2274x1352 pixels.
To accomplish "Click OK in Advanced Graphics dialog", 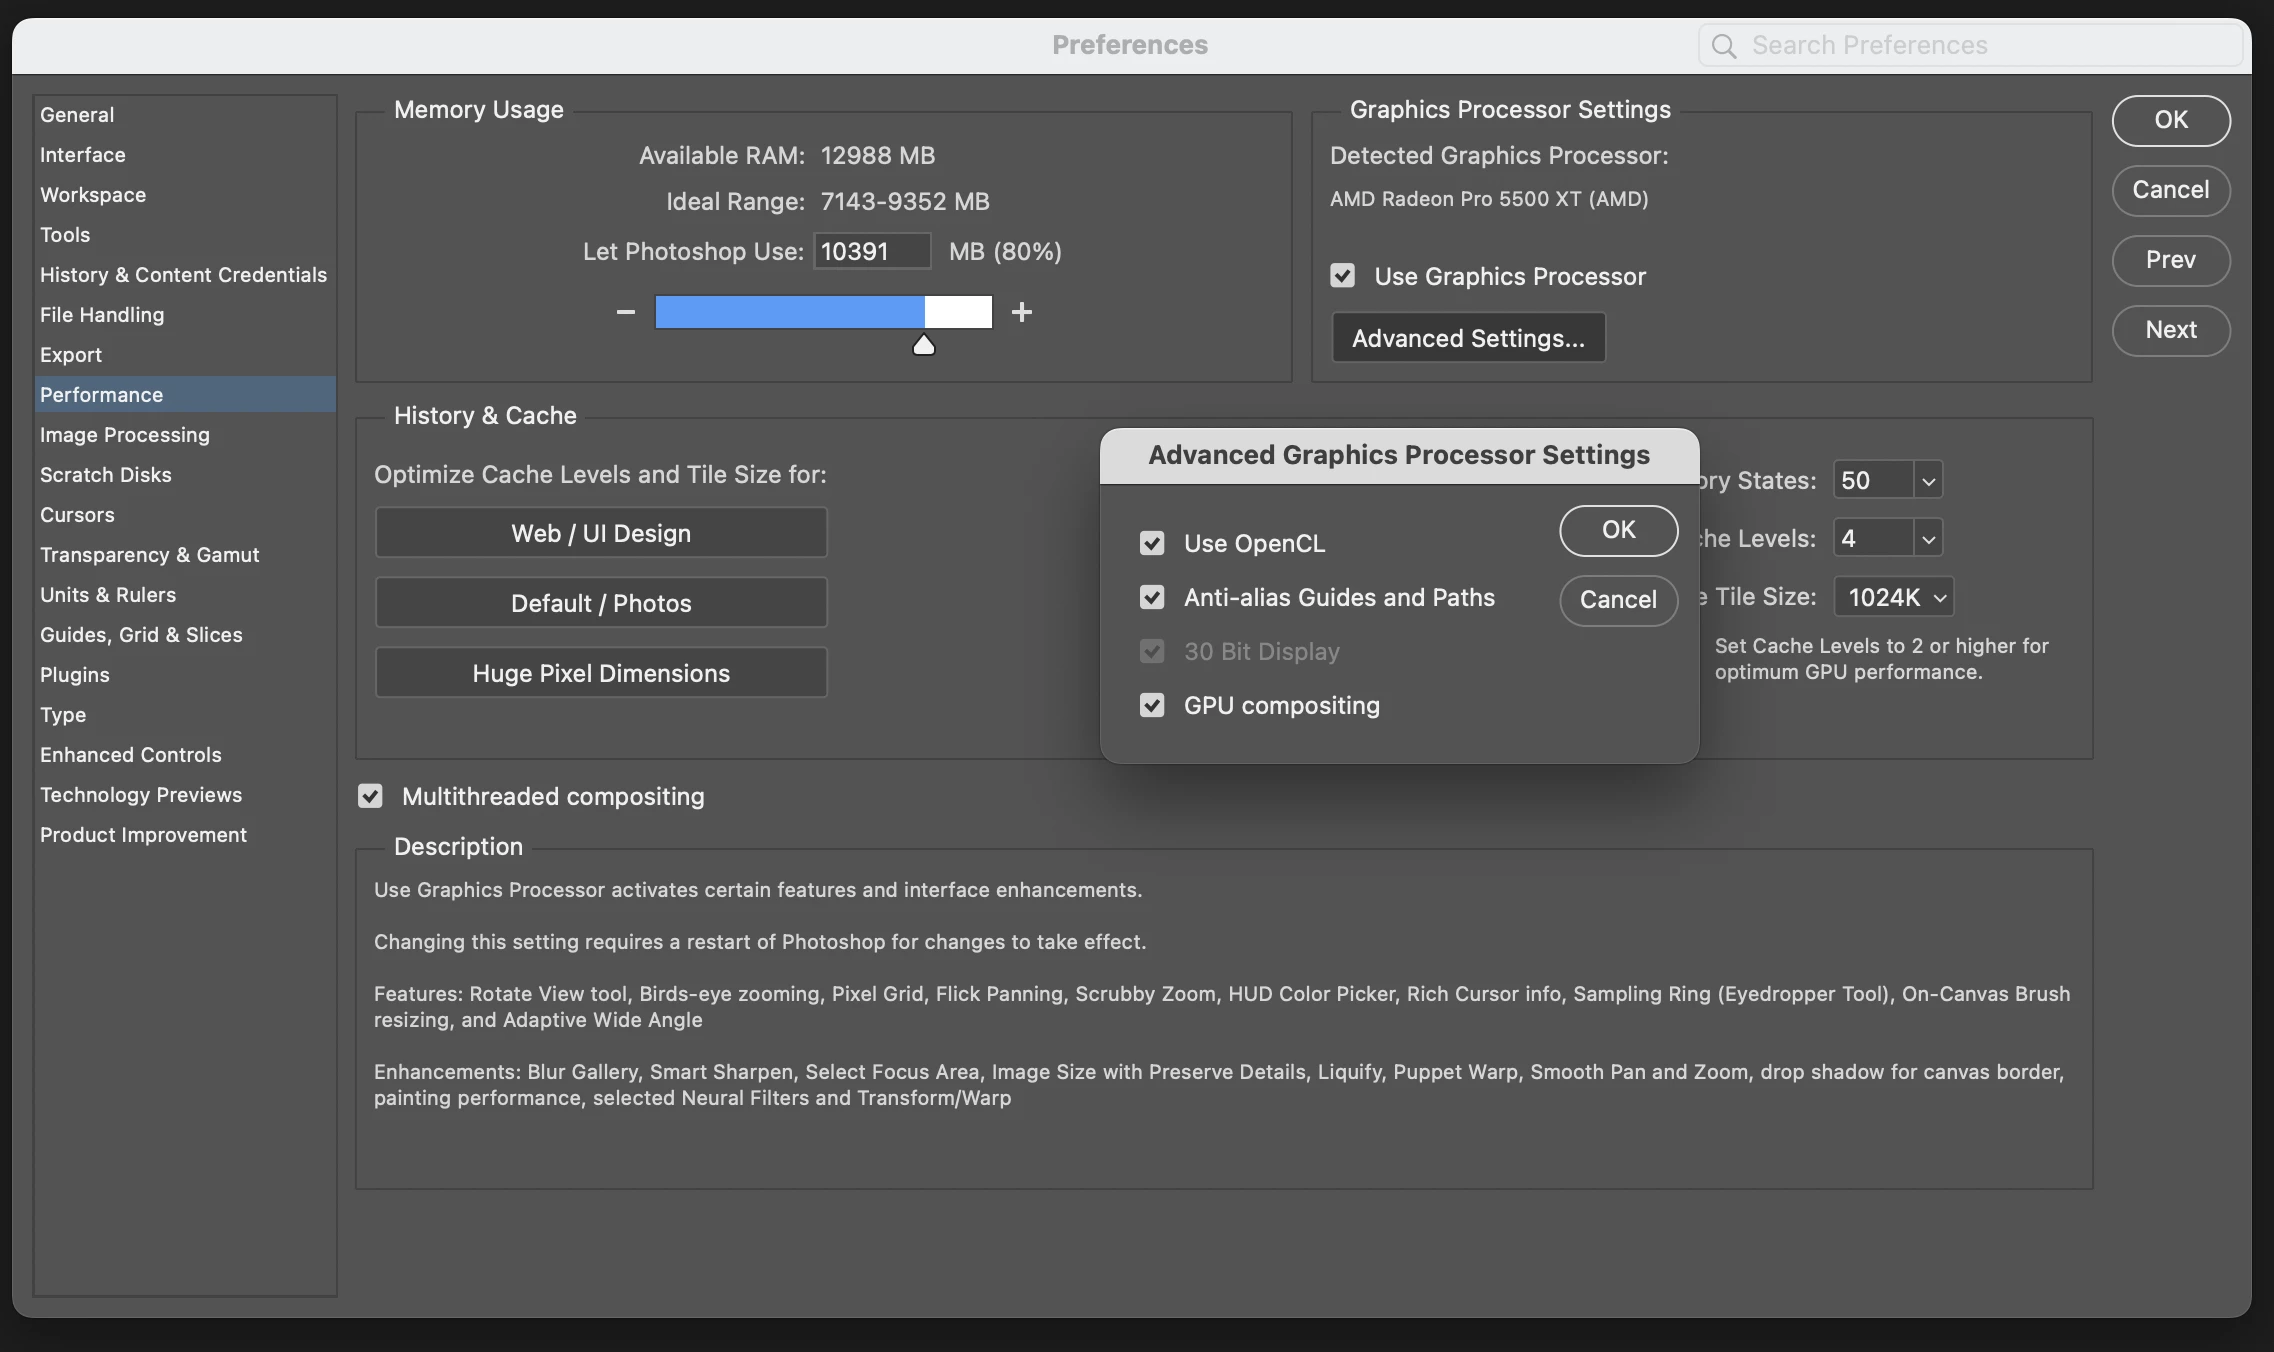I will point(1618,530).
